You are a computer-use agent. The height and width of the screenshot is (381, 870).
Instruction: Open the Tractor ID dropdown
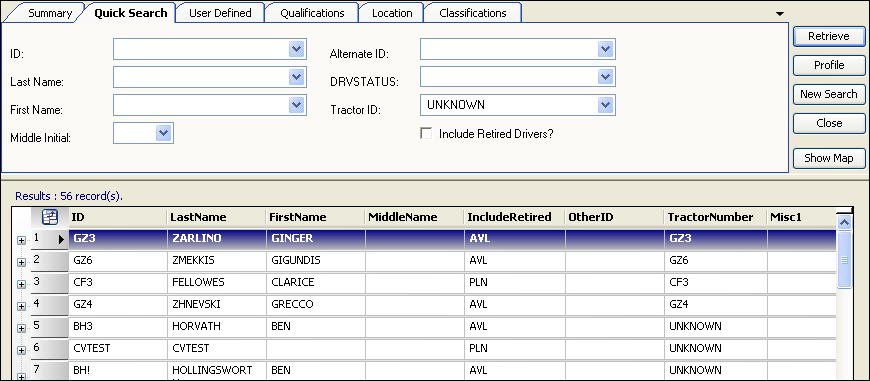click(605, 105)
